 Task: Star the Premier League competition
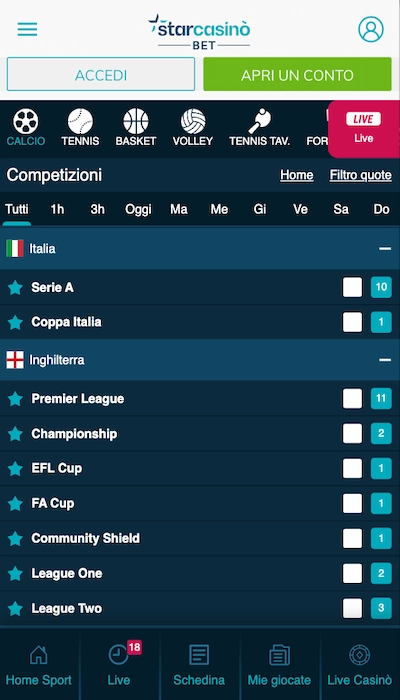15,399
